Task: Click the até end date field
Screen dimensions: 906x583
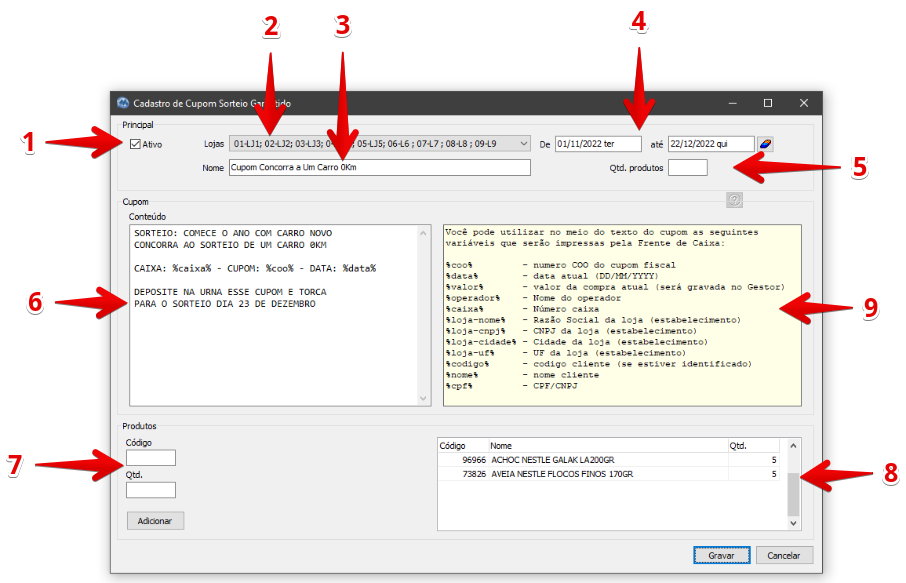Action: pos(711,144)
